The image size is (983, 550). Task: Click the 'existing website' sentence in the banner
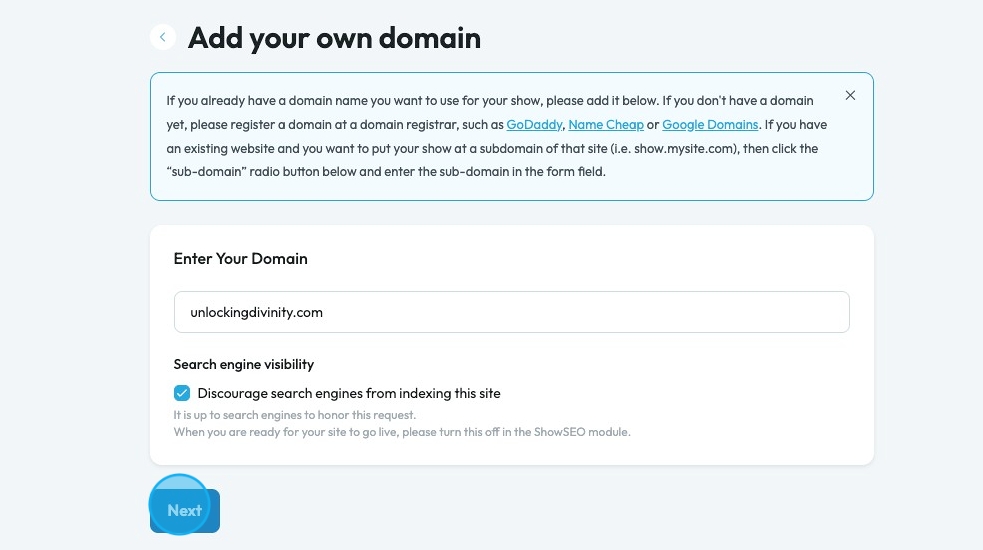[x=300, y=148]
